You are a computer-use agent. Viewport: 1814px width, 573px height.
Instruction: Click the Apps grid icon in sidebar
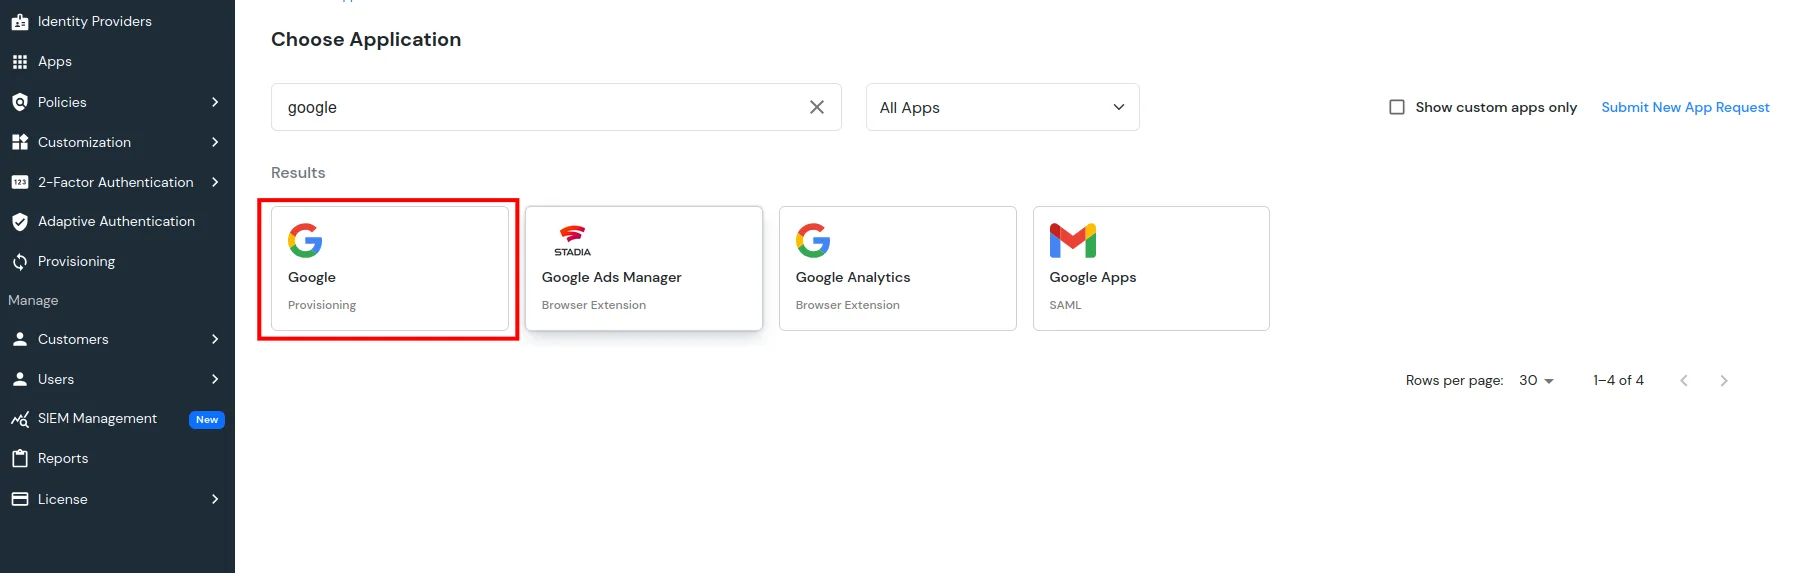20,62
